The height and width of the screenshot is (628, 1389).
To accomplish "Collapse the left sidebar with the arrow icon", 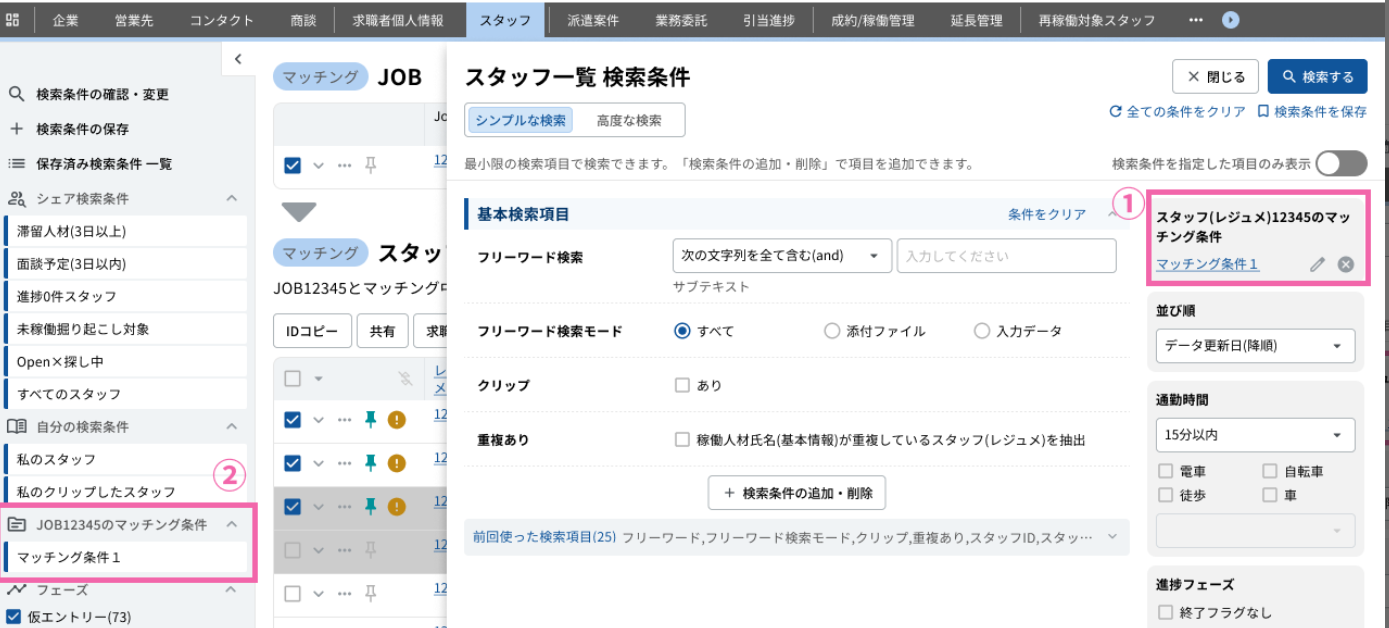I will tap(238, 59).
